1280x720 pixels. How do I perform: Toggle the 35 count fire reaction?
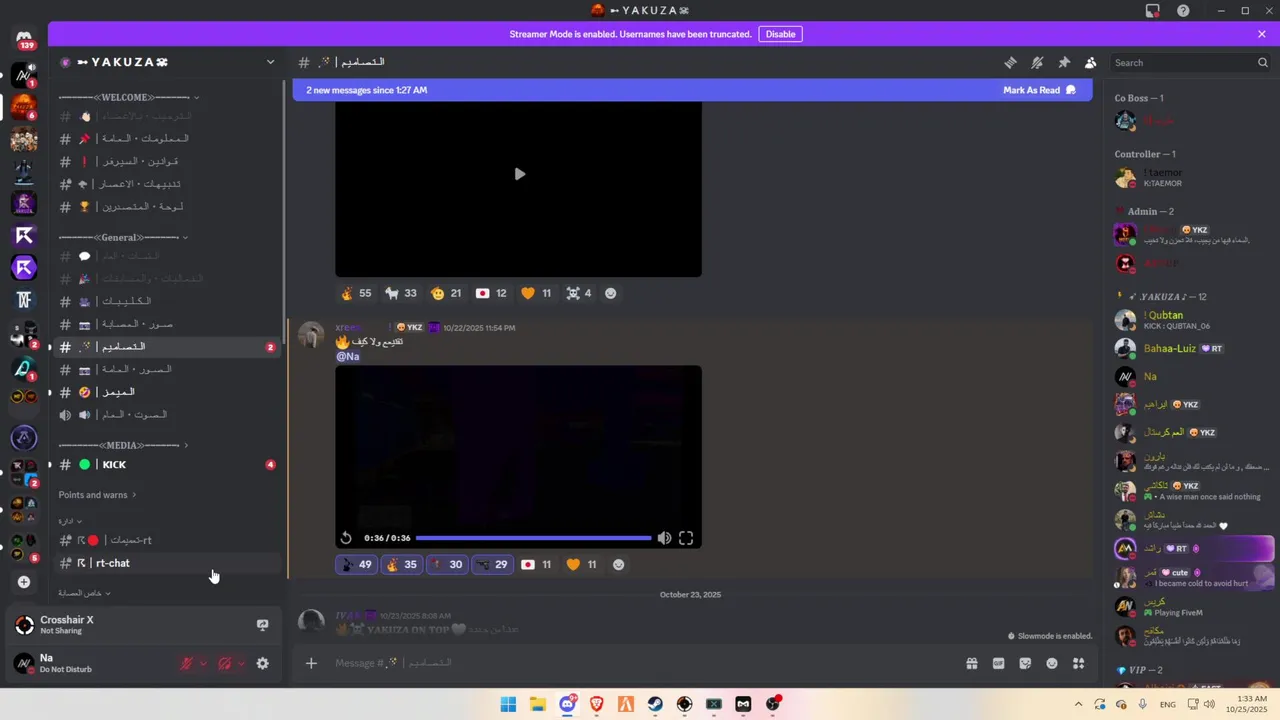401,564
